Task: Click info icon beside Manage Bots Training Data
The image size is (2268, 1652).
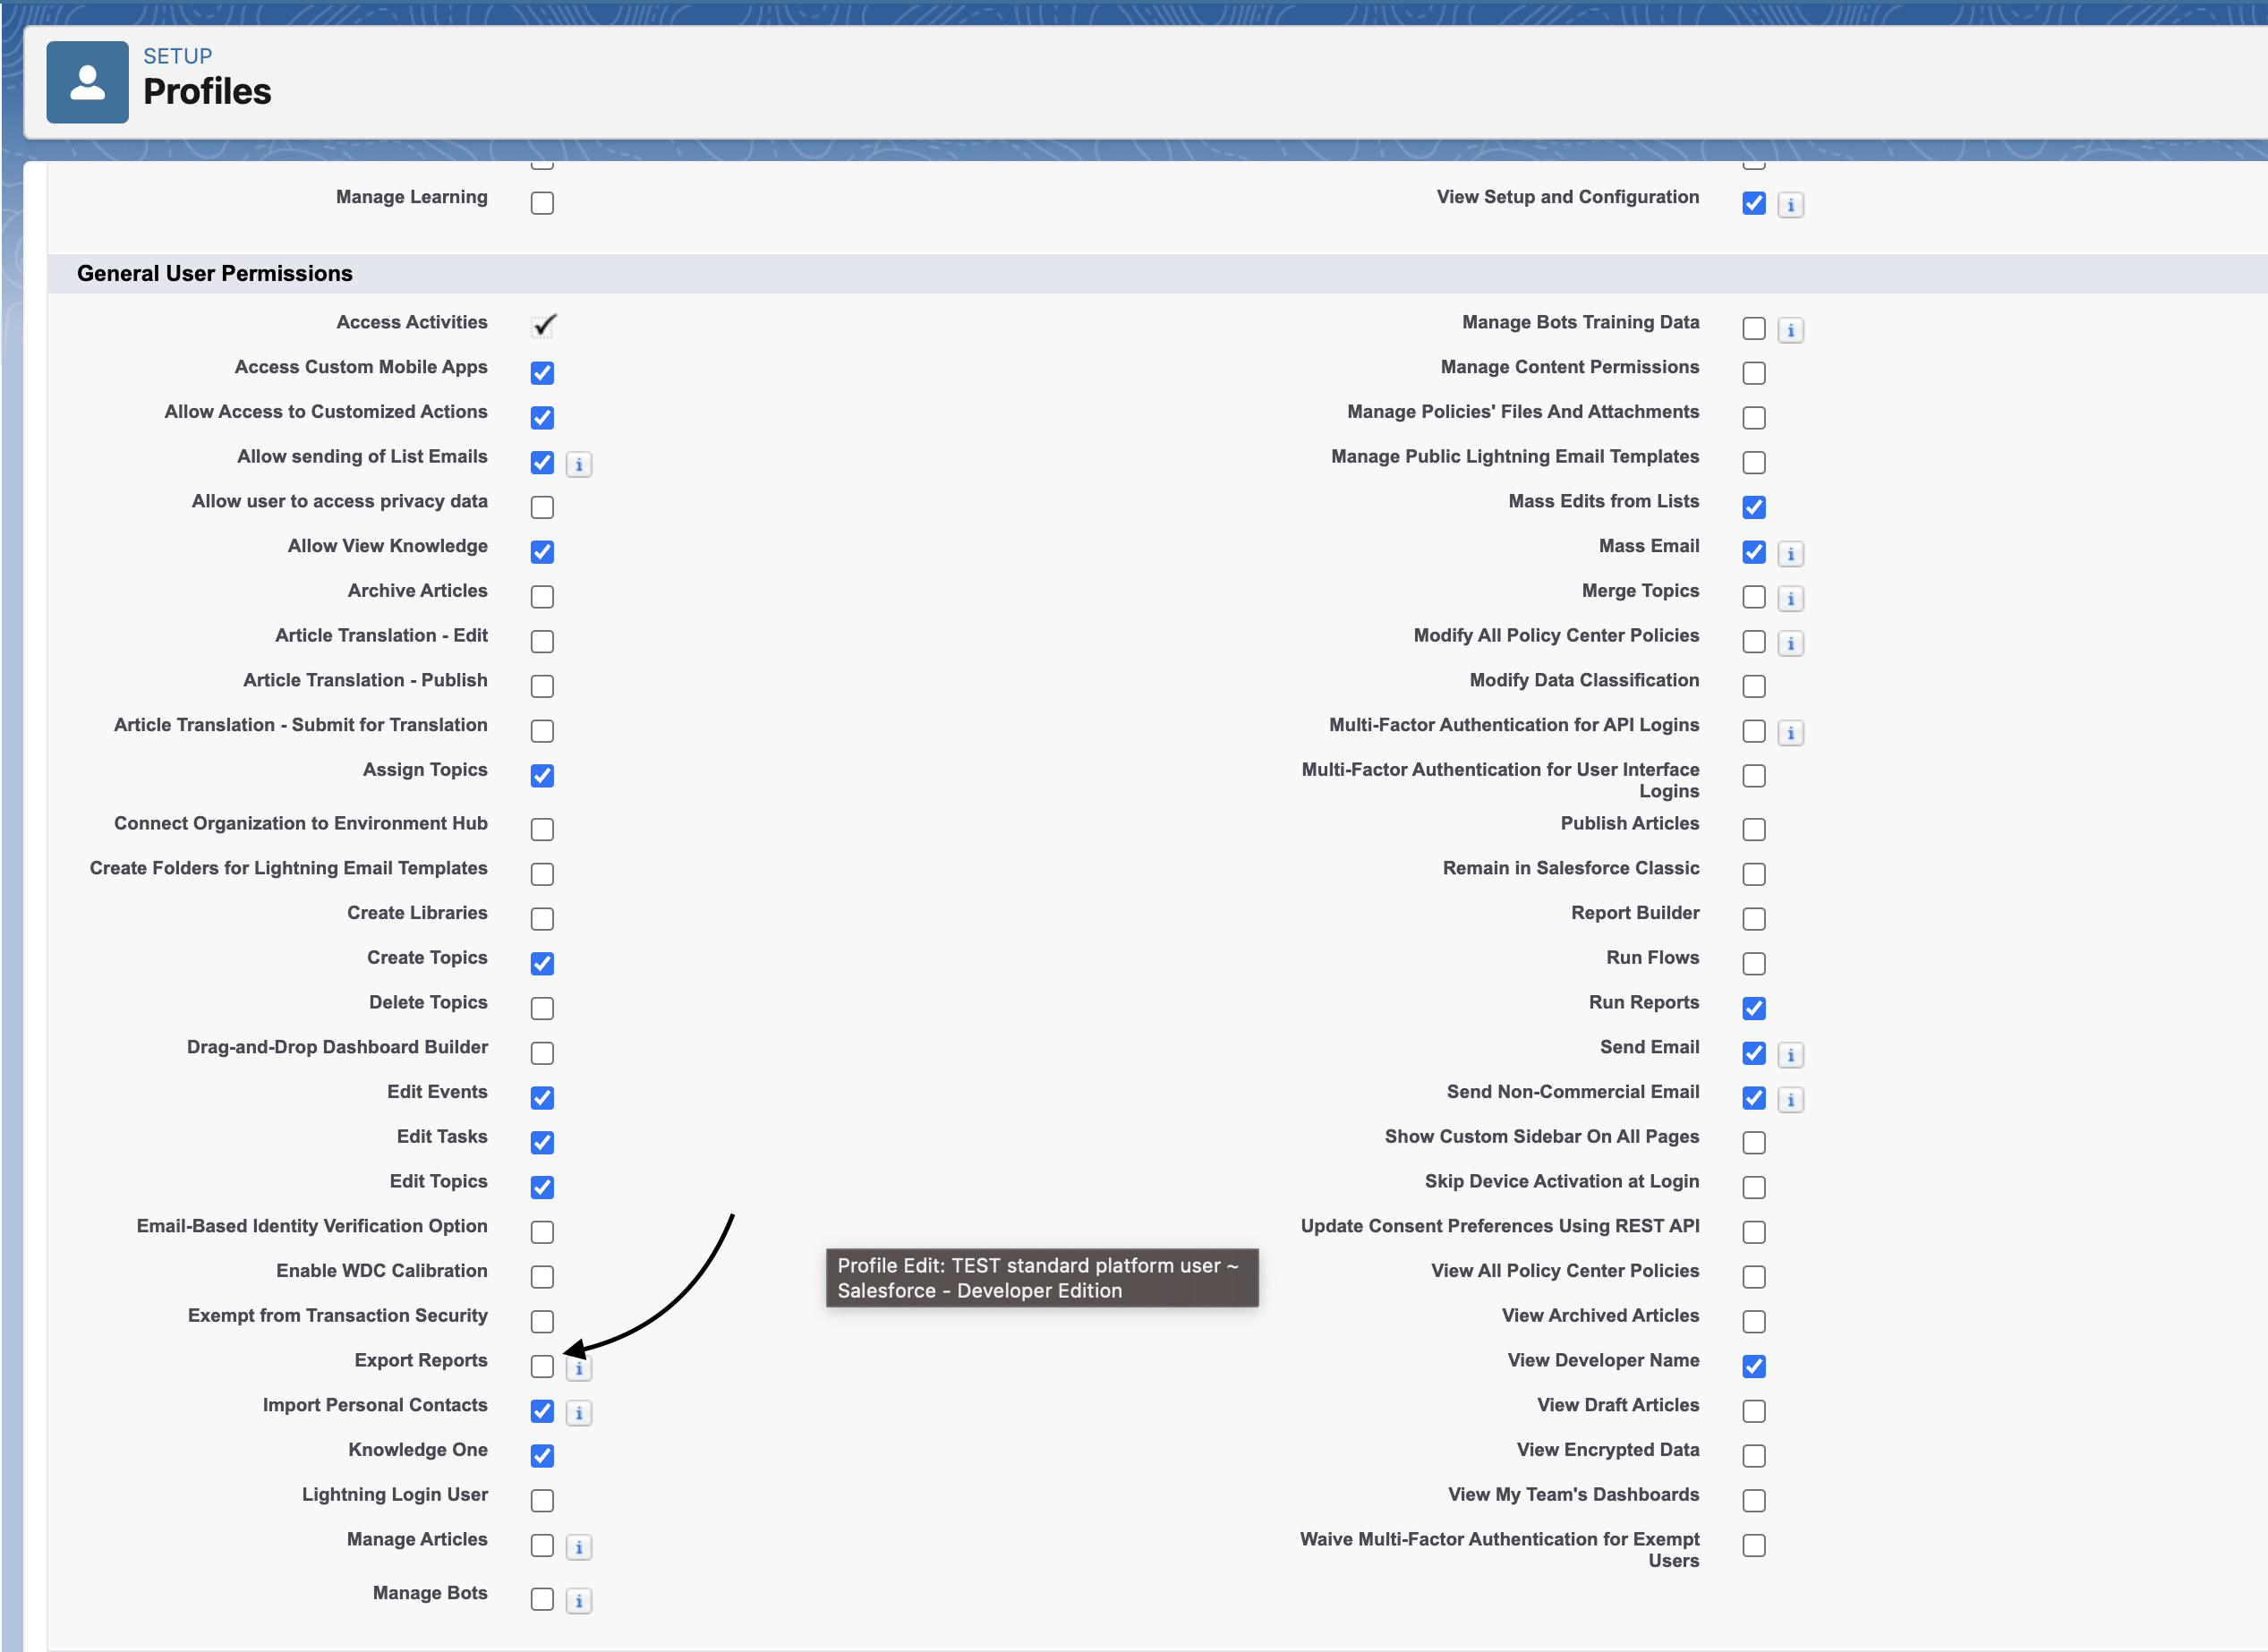Action: (x=1790, y=330)
